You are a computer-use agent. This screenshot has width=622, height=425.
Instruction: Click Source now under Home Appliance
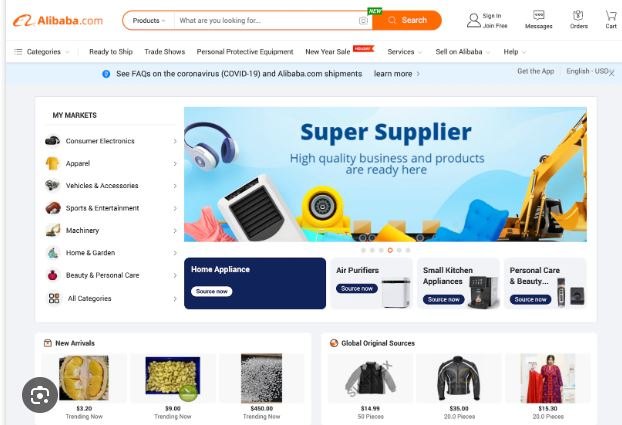211,291
